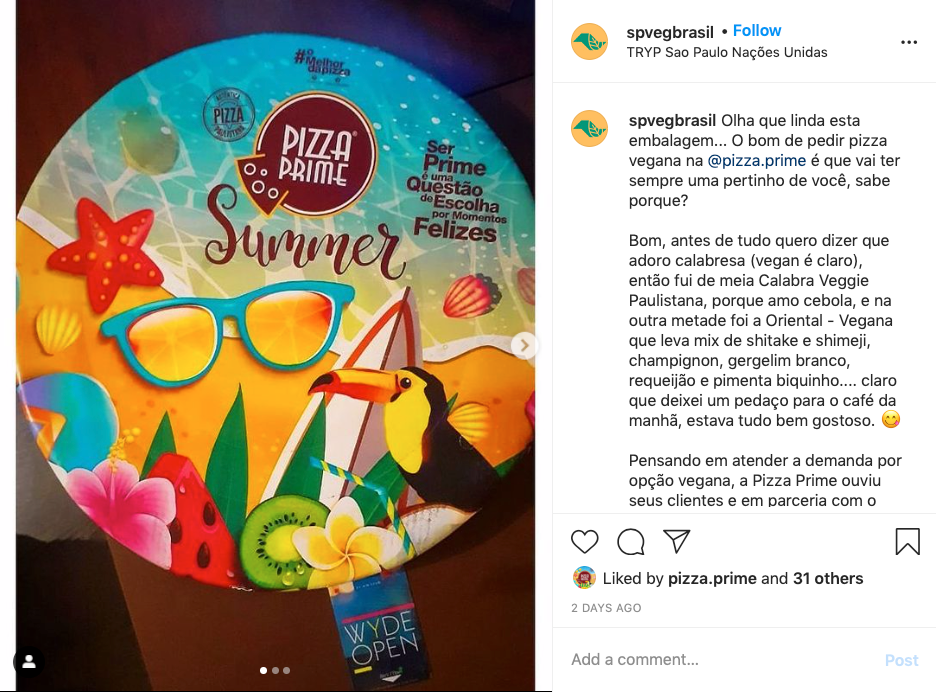
Task: Select first carousel dot indicator
Action: (x=263, y=671)
